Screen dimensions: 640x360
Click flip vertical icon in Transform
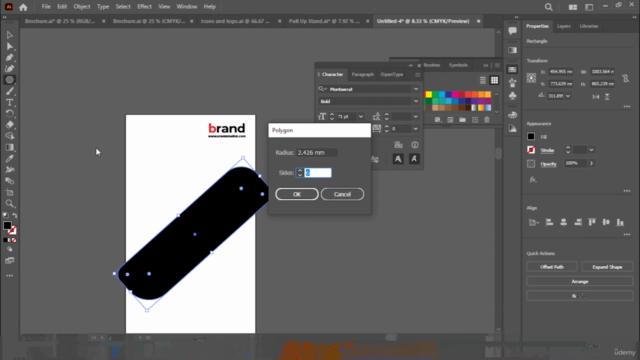[x=607, y=97]
